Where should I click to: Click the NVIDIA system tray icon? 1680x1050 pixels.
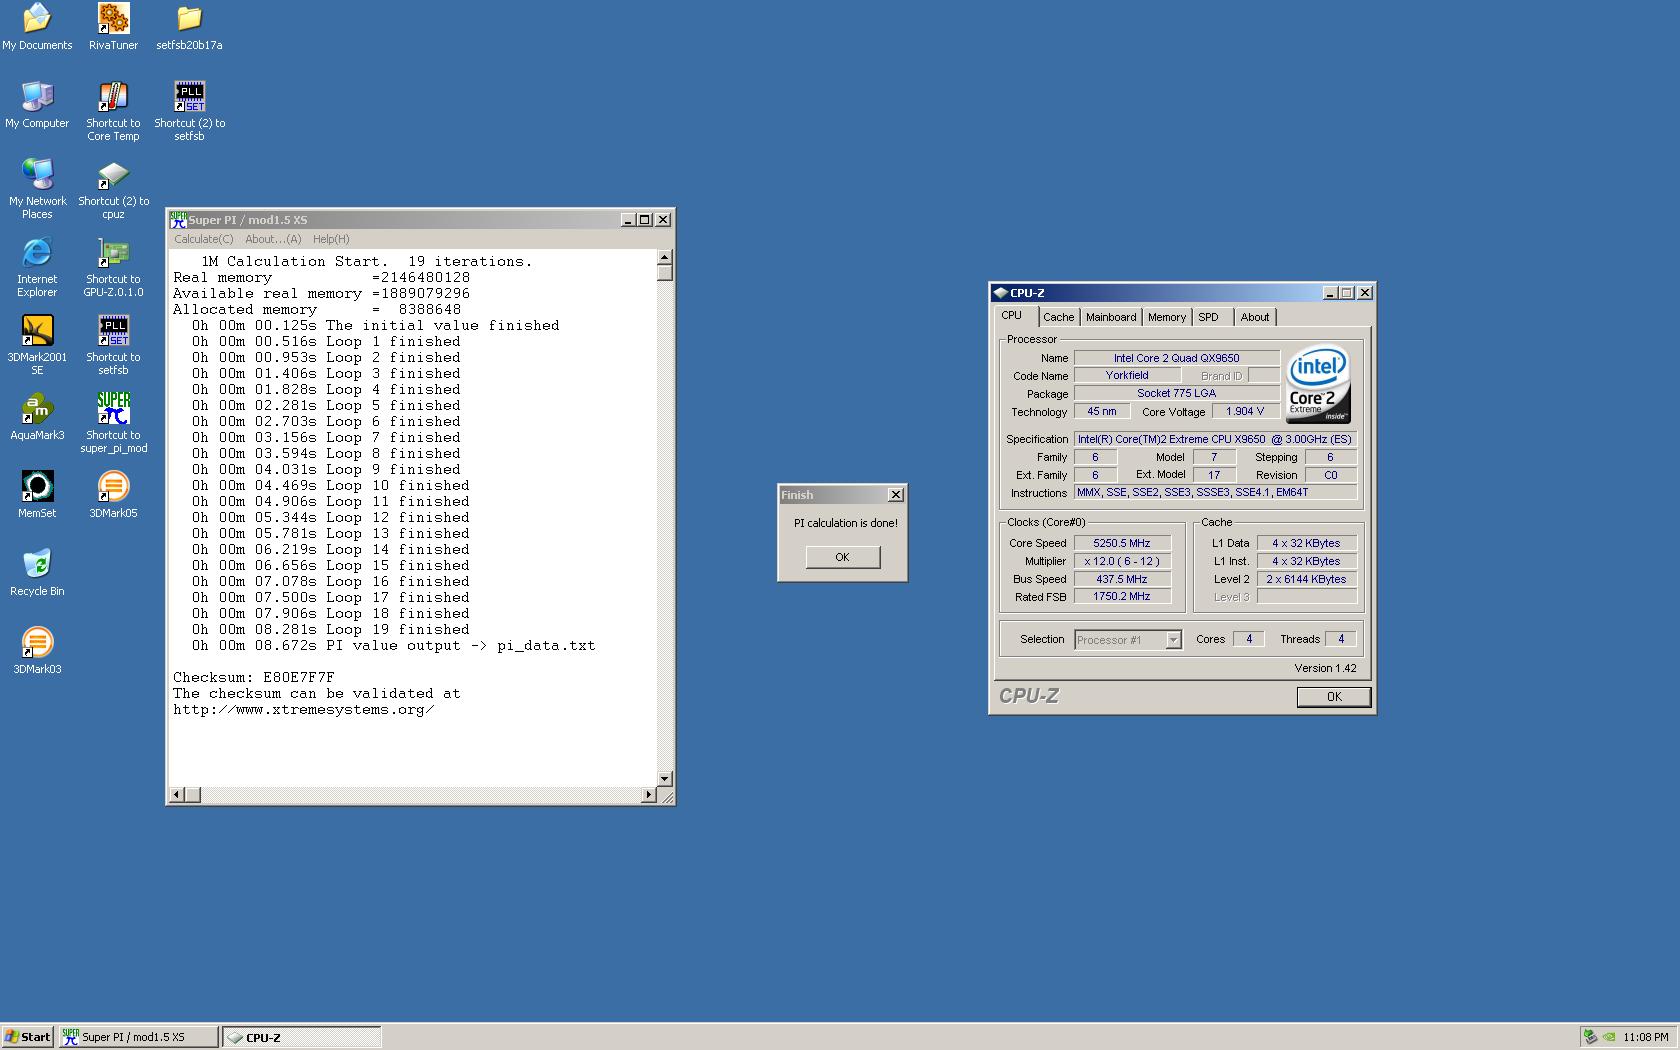coord(1609,1037)
